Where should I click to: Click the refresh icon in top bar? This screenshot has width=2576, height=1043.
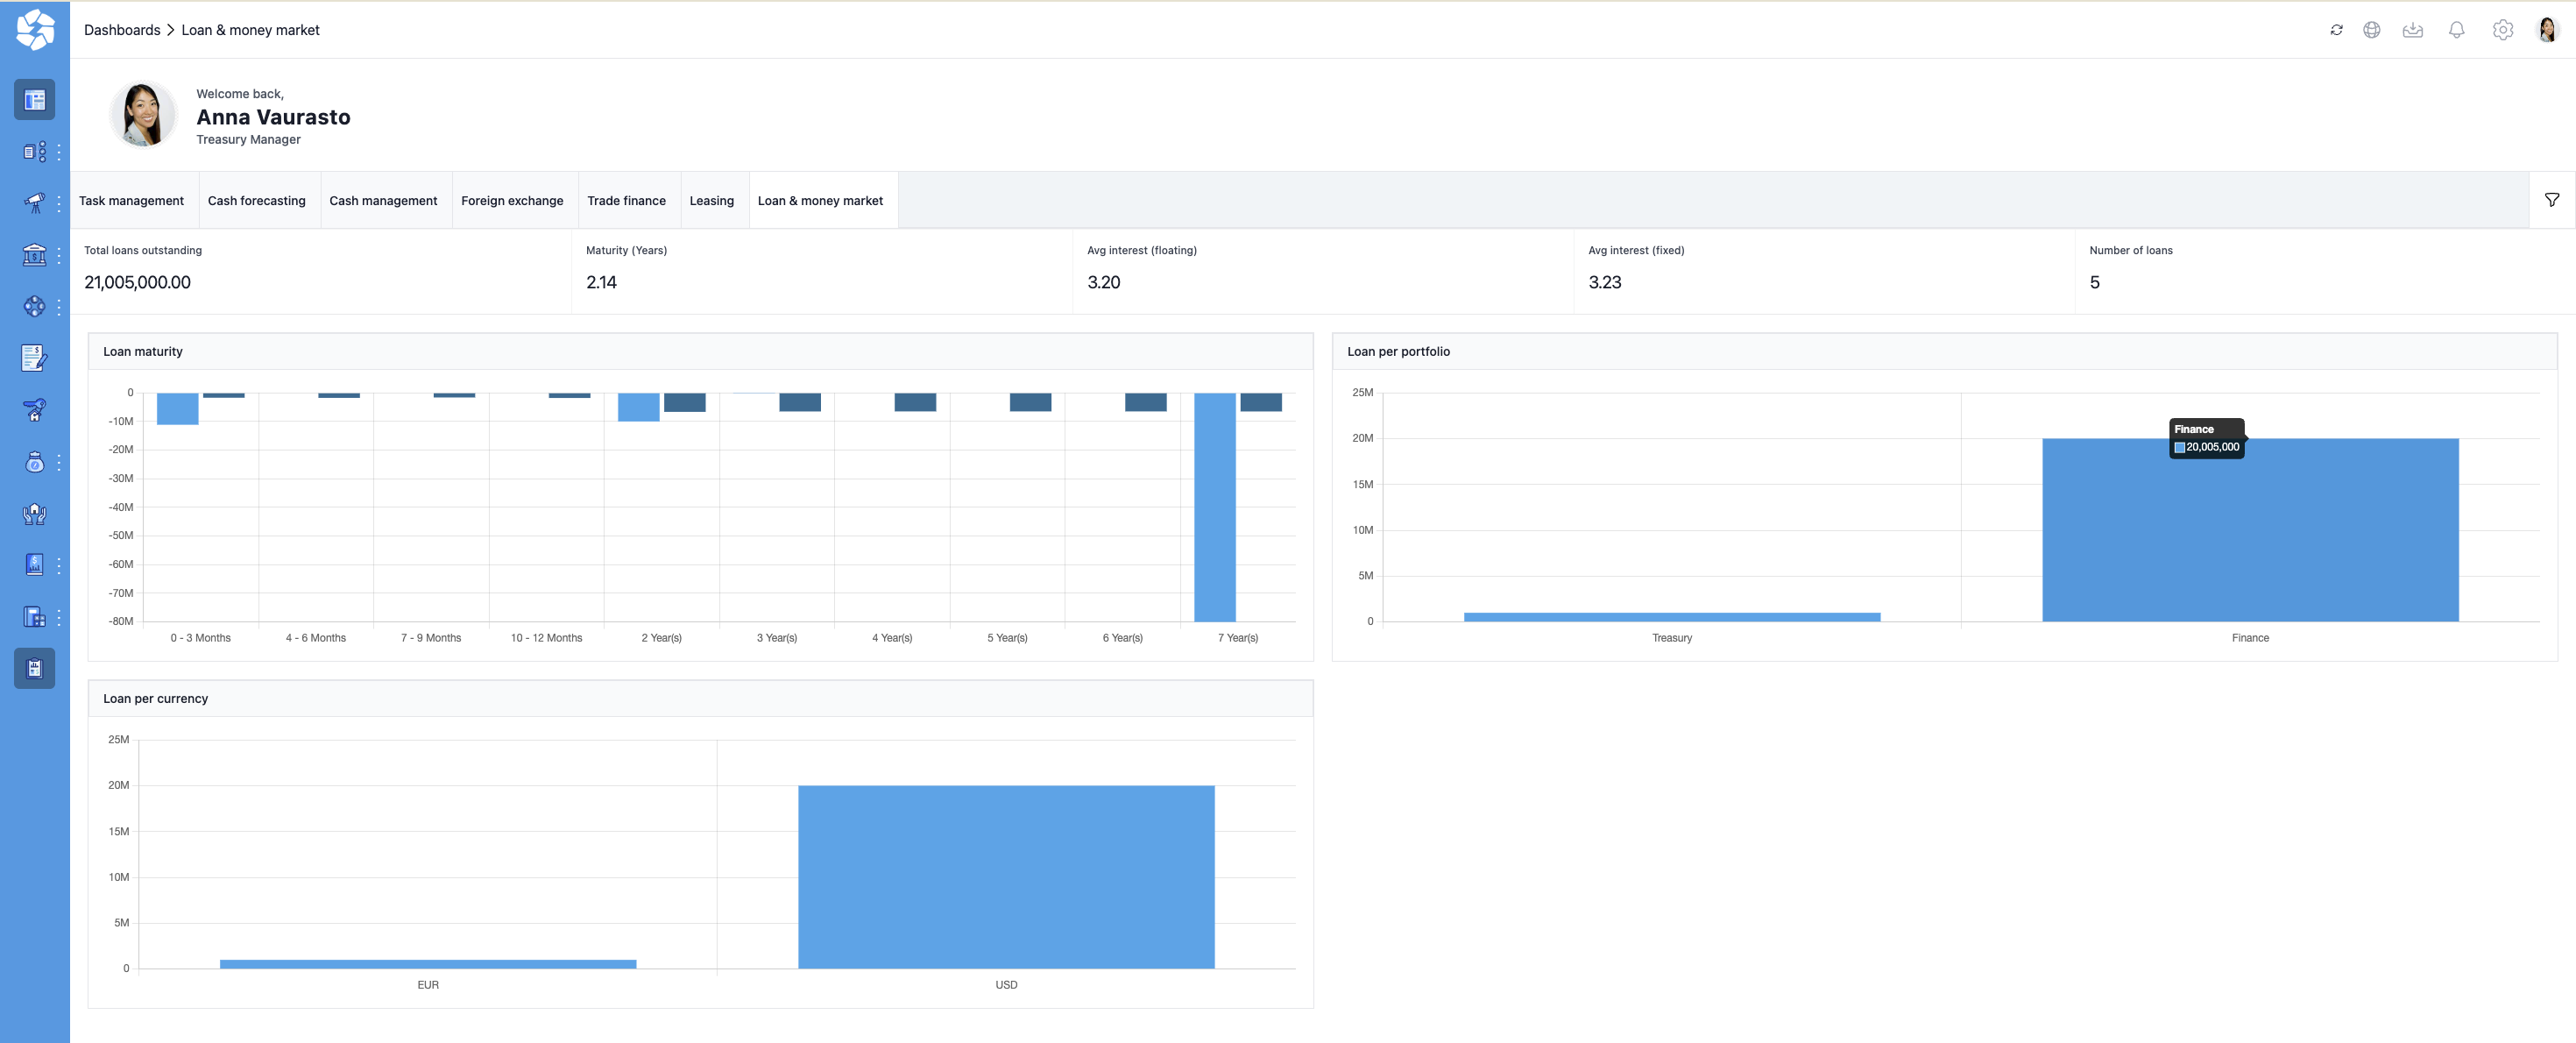point(2336,30)
